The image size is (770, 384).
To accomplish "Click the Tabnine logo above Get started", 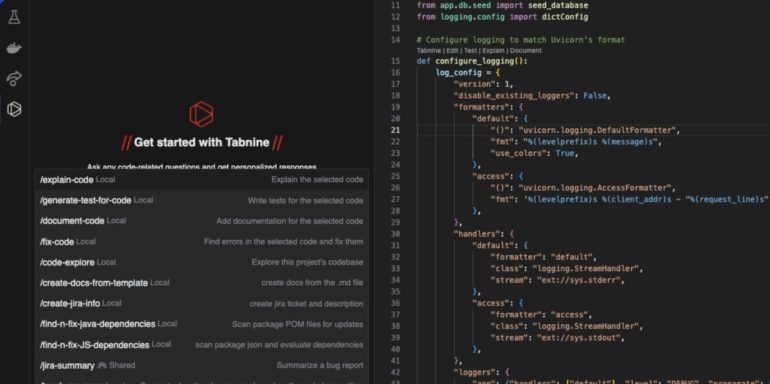I will [x=201, y=114].
